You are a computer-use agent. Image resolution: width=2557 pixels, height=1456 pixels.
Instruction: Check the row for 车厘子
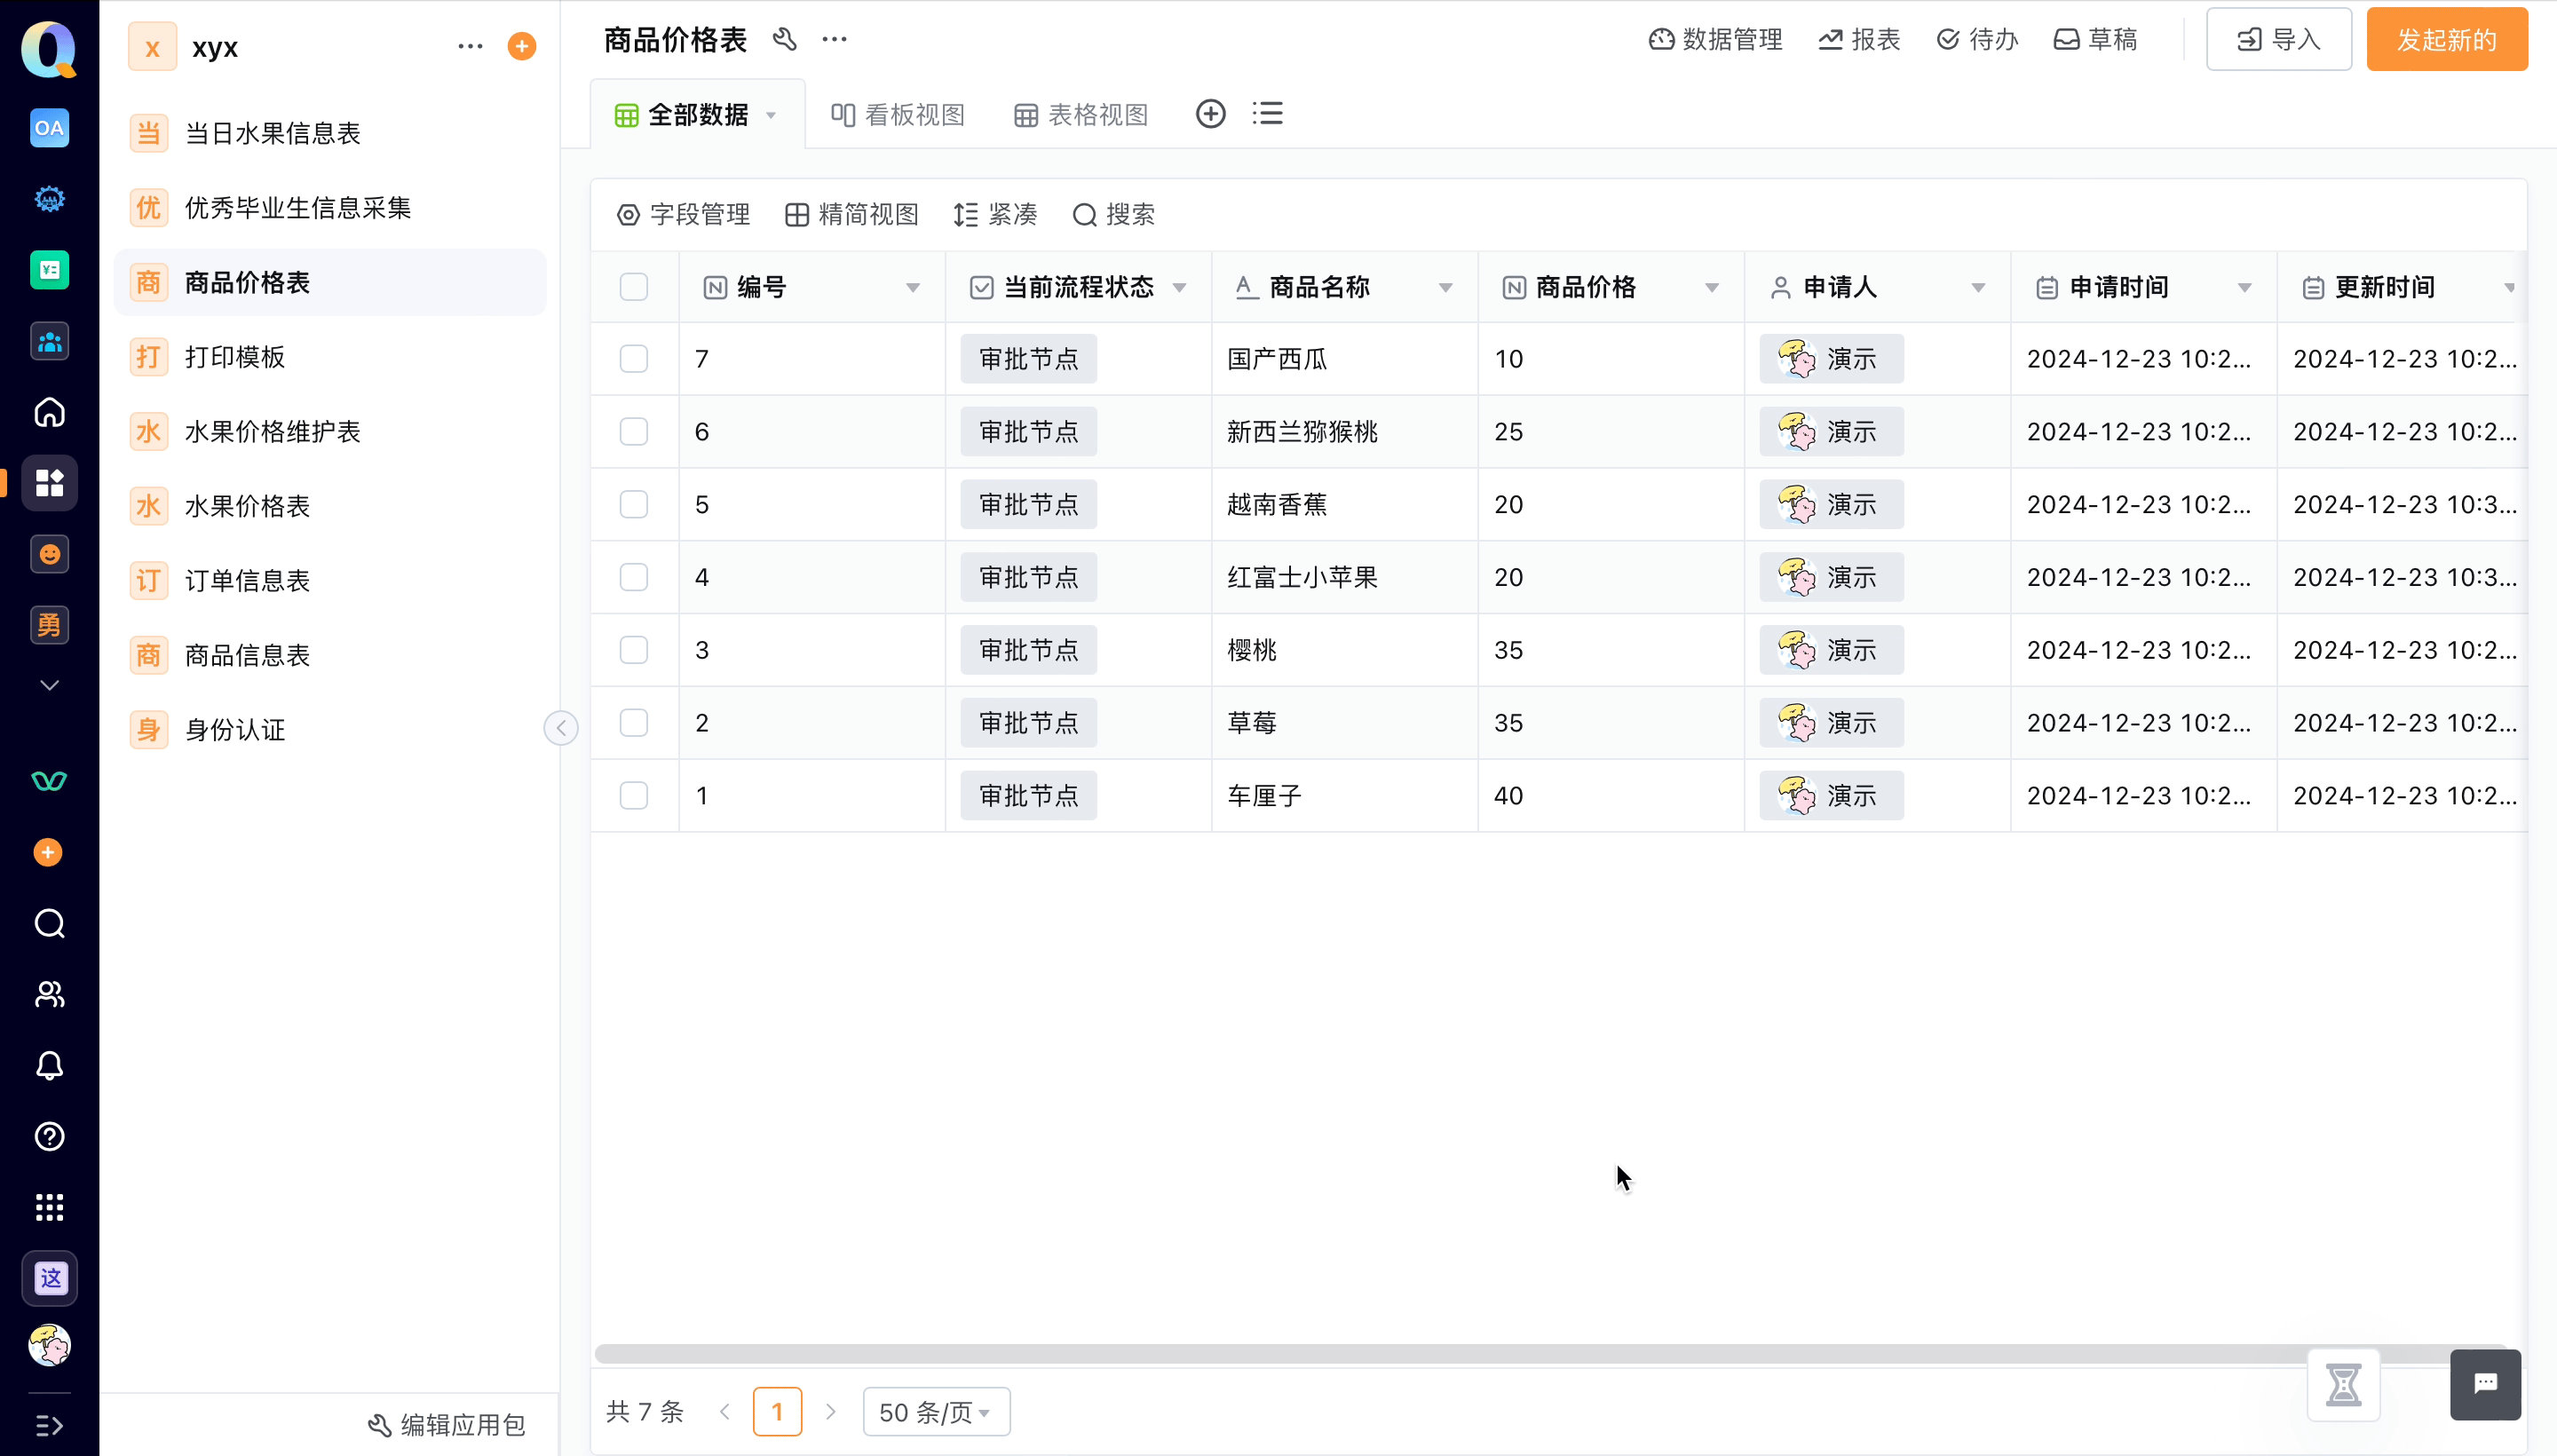point(634,795)
